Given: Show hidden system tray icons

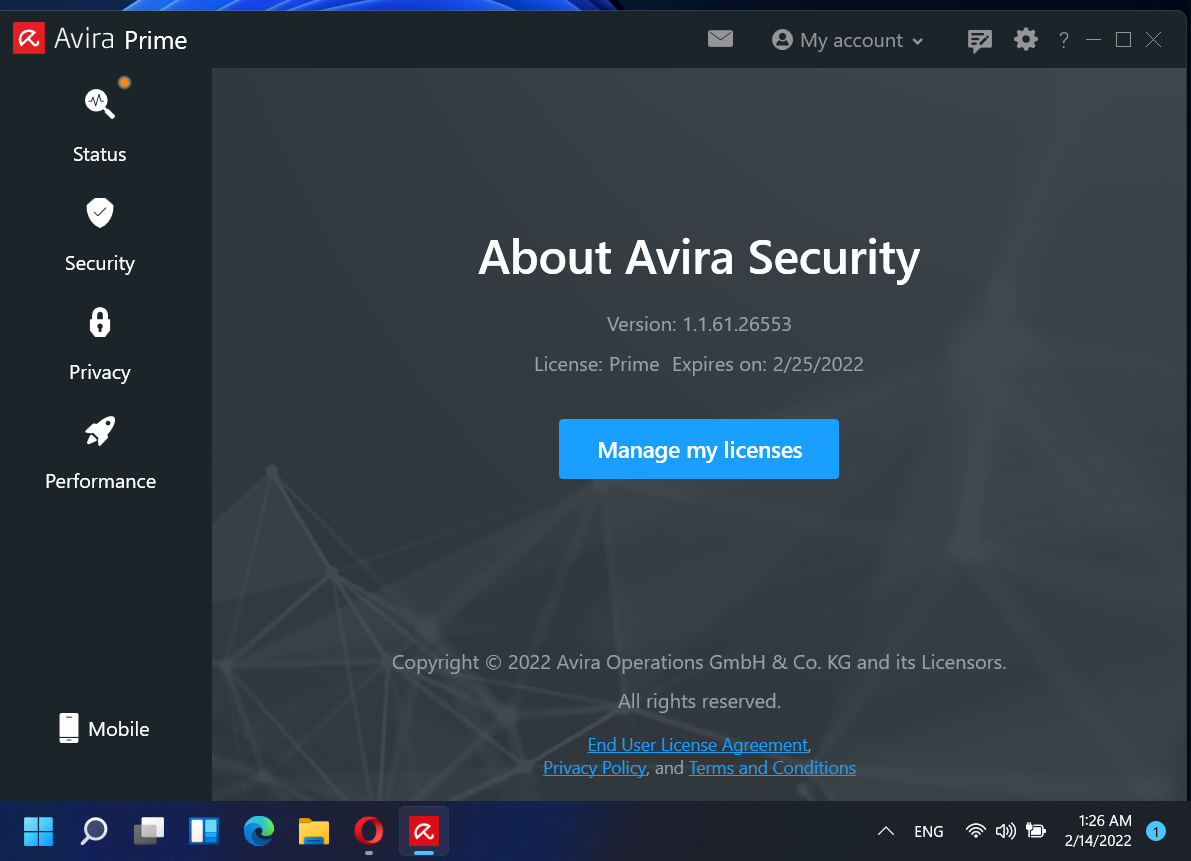Looking at the screenshot, I should click(x=886, y=831).
